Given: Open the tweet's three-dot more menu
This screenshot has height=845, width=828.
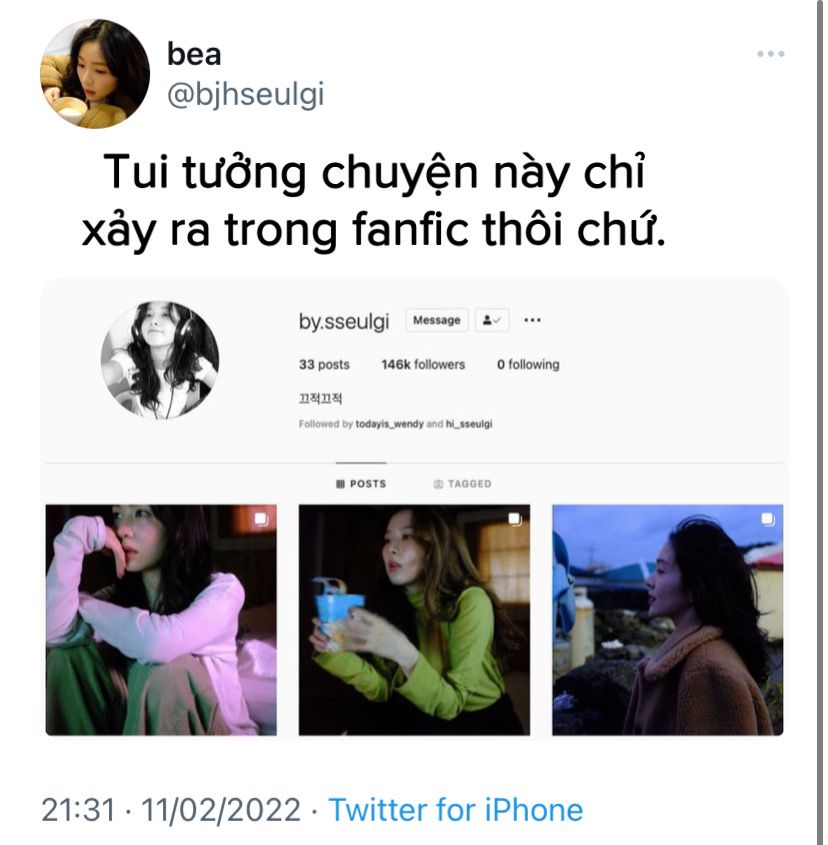Looking at the screenshot, I should pyautogui.click(x=770, y=53).
